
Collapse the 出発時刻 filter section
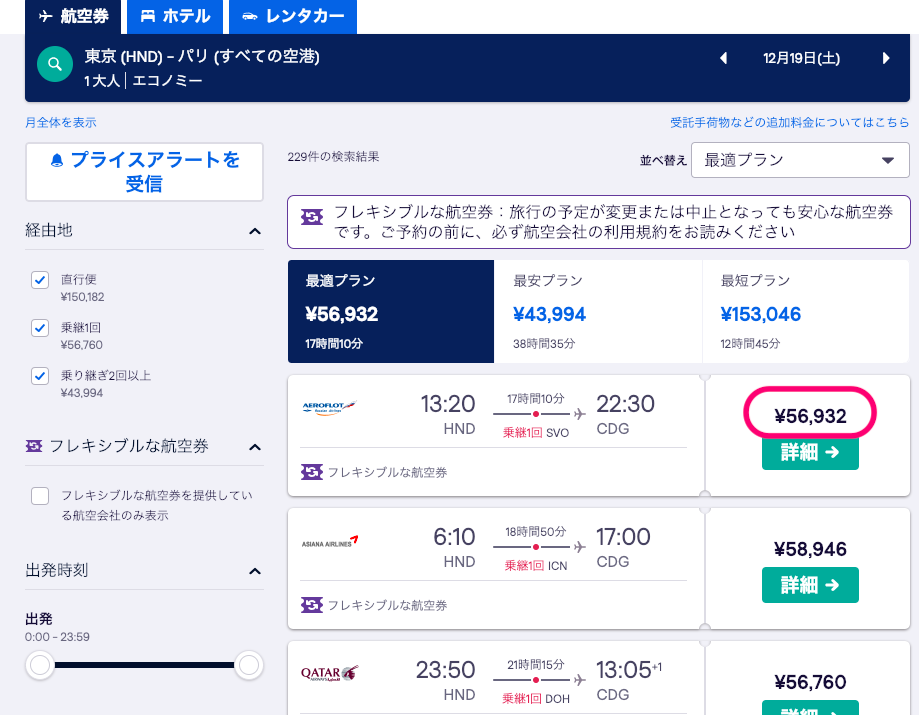(254, 571)
